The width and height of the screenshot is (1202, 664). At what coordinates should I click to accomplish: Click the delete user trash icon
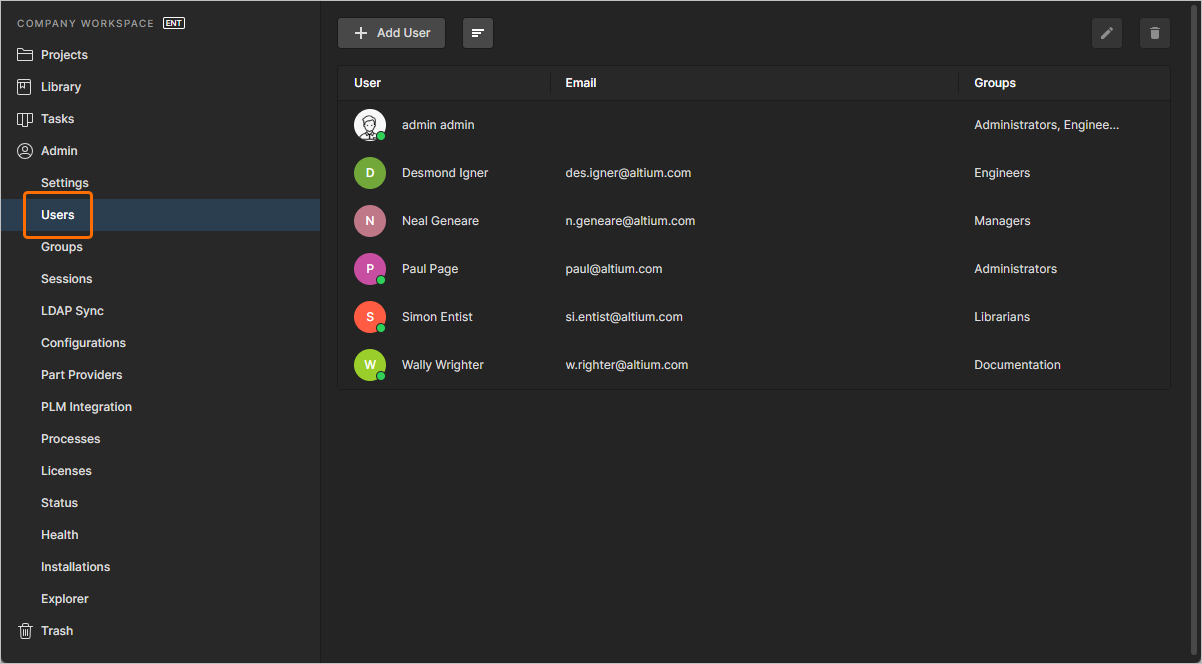1154,33
